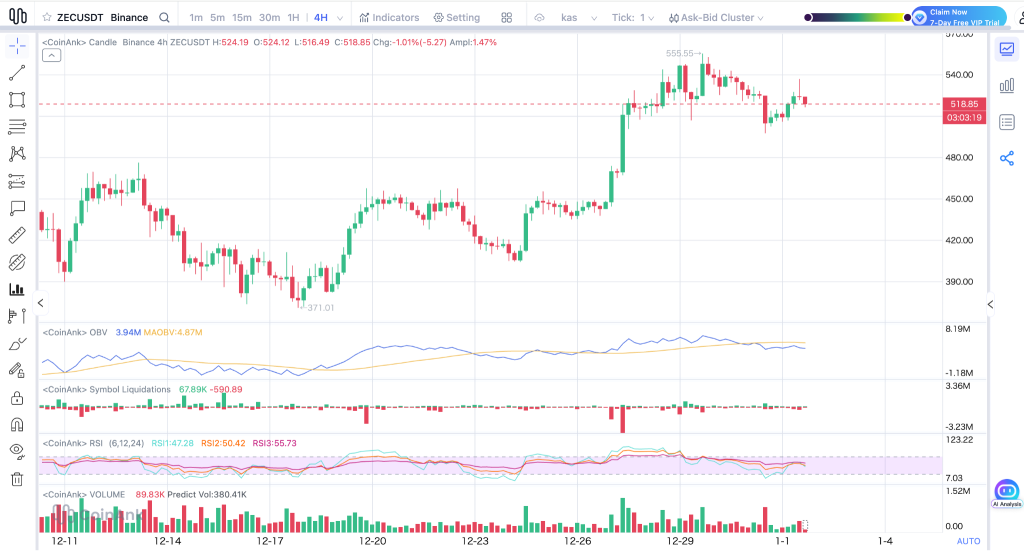Toggle the AUTO price scale
1024x556 pixels.
pos(968,541)
